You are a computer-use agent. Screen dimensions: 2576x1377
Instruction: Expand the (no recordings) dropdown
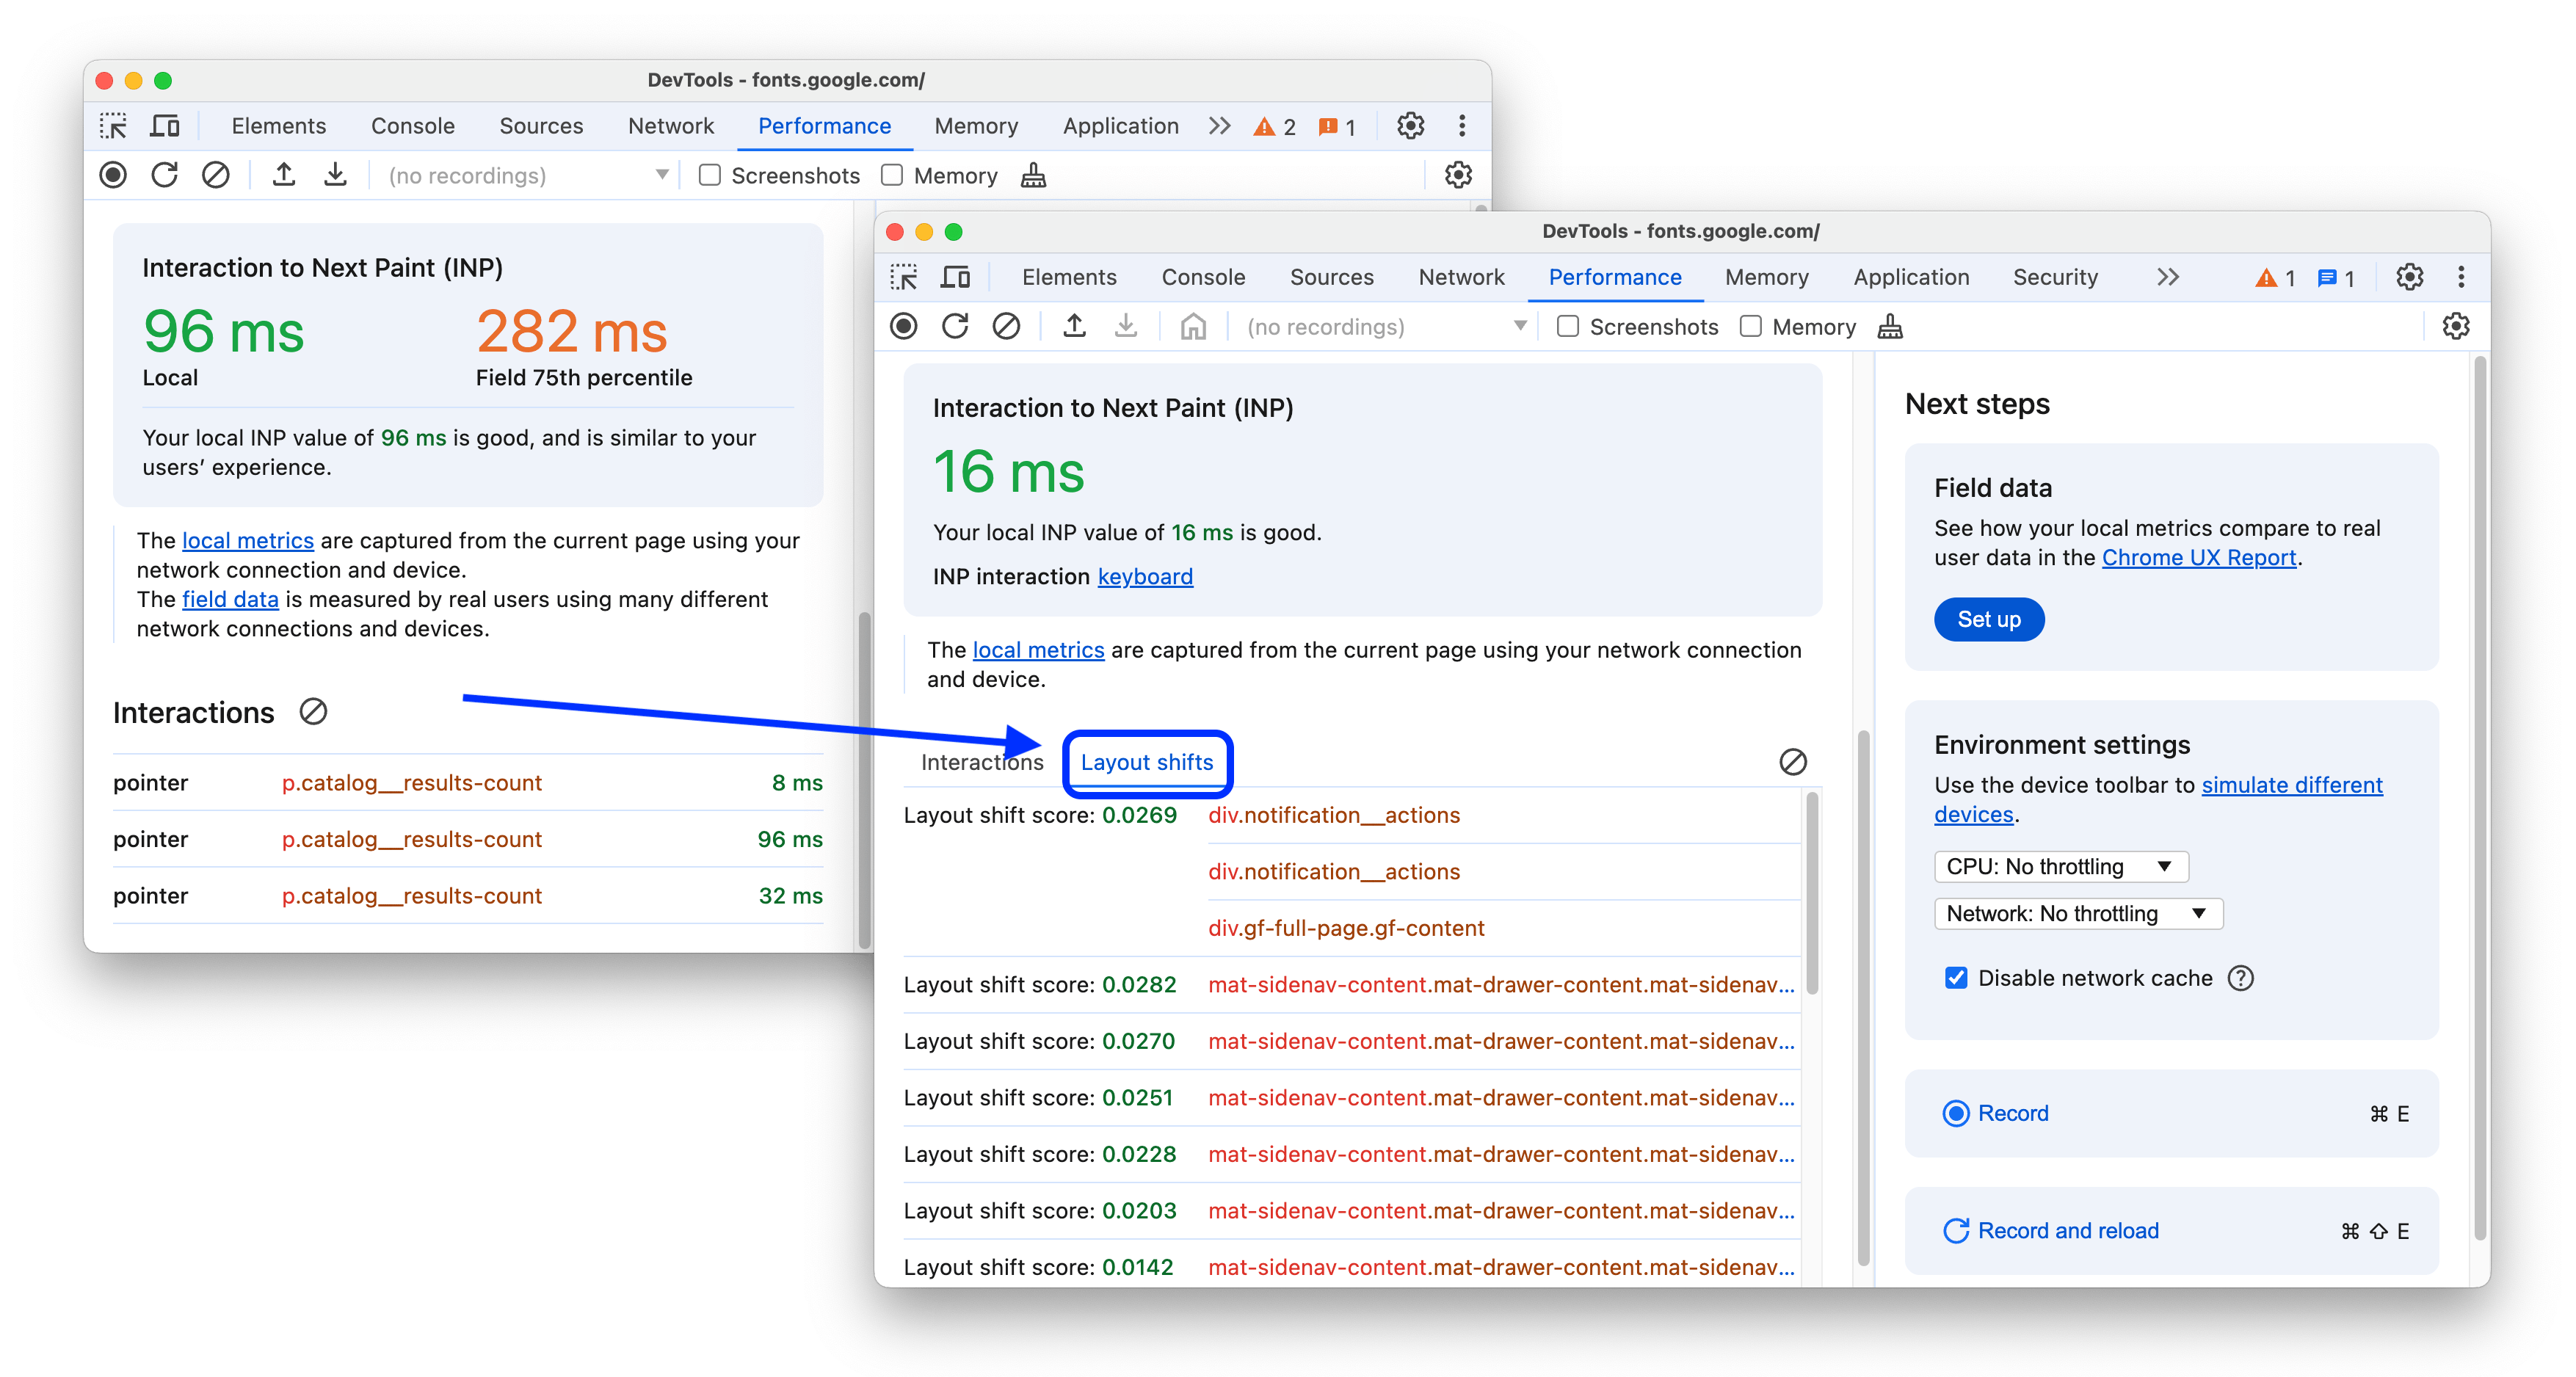pos(1521,326)
